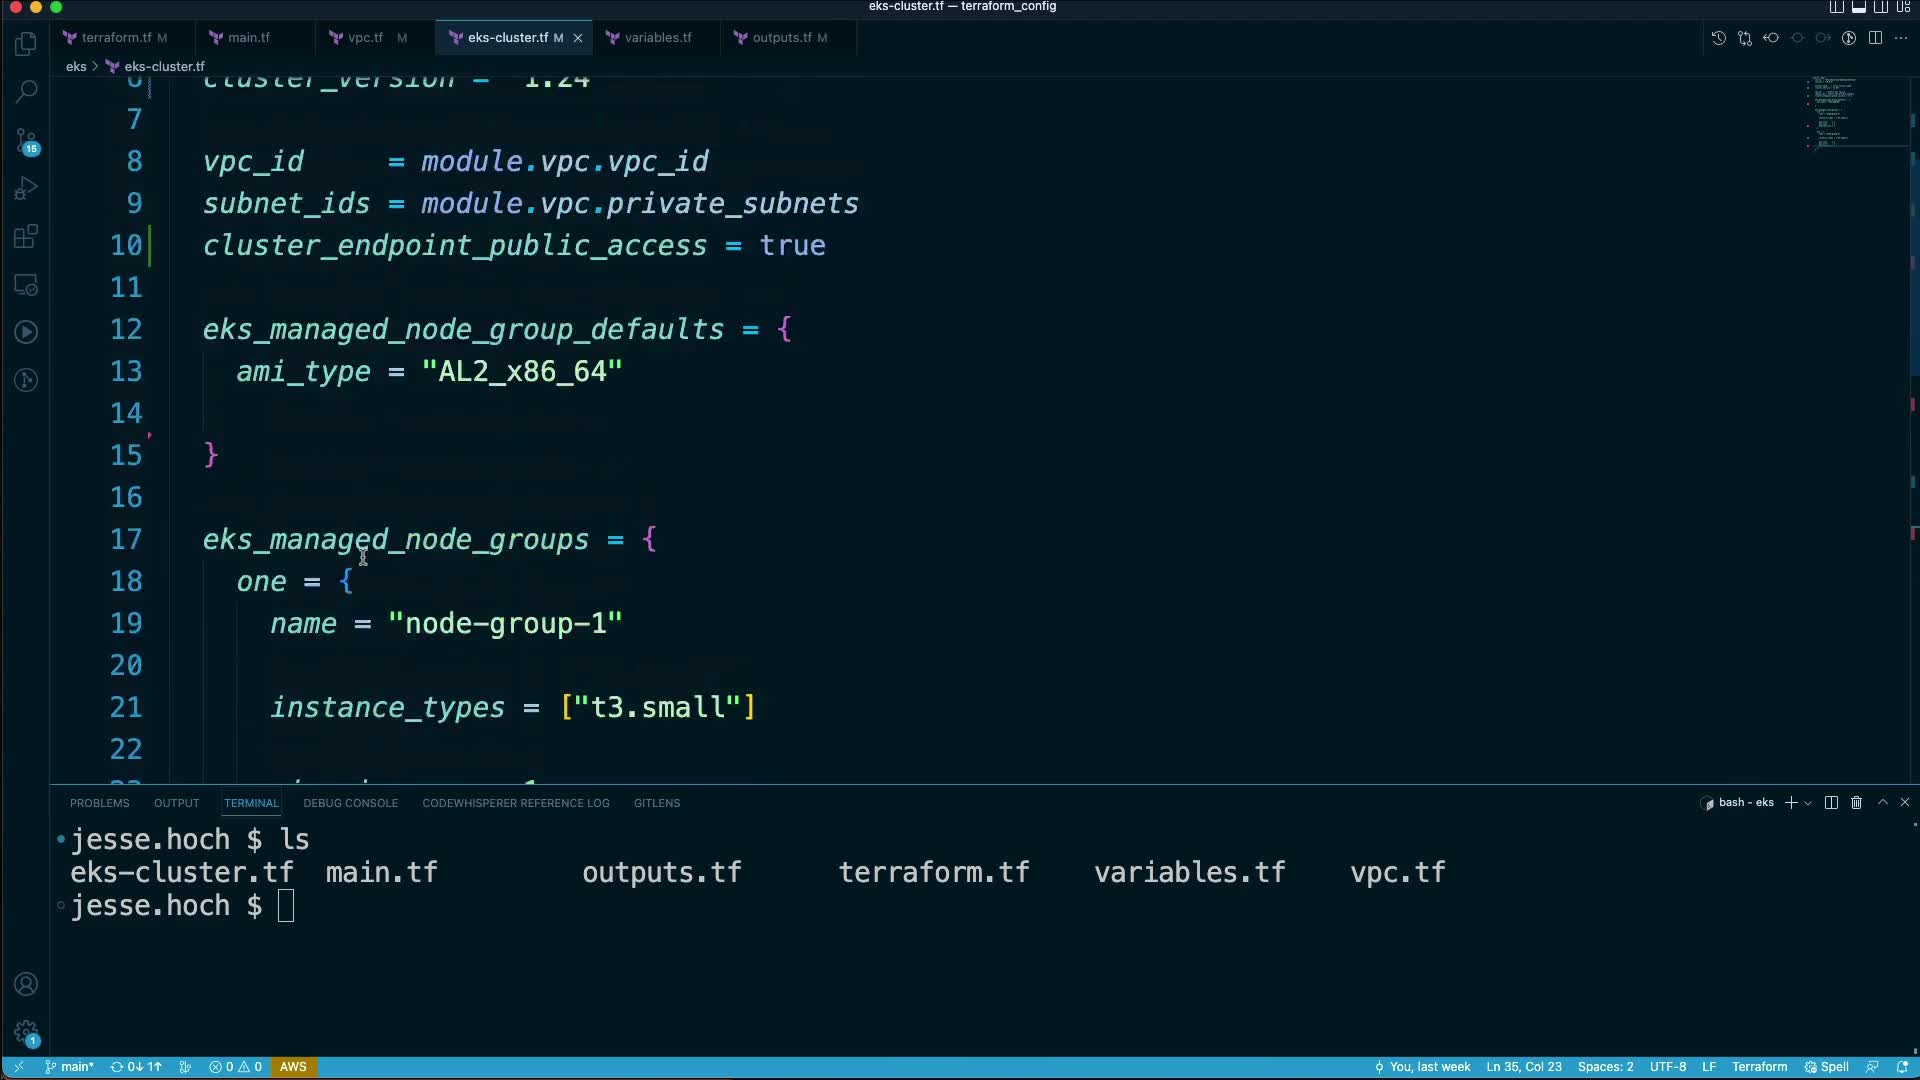Open editor More Actions ellipsis menu
1920x1080 pixels.
1901,38
